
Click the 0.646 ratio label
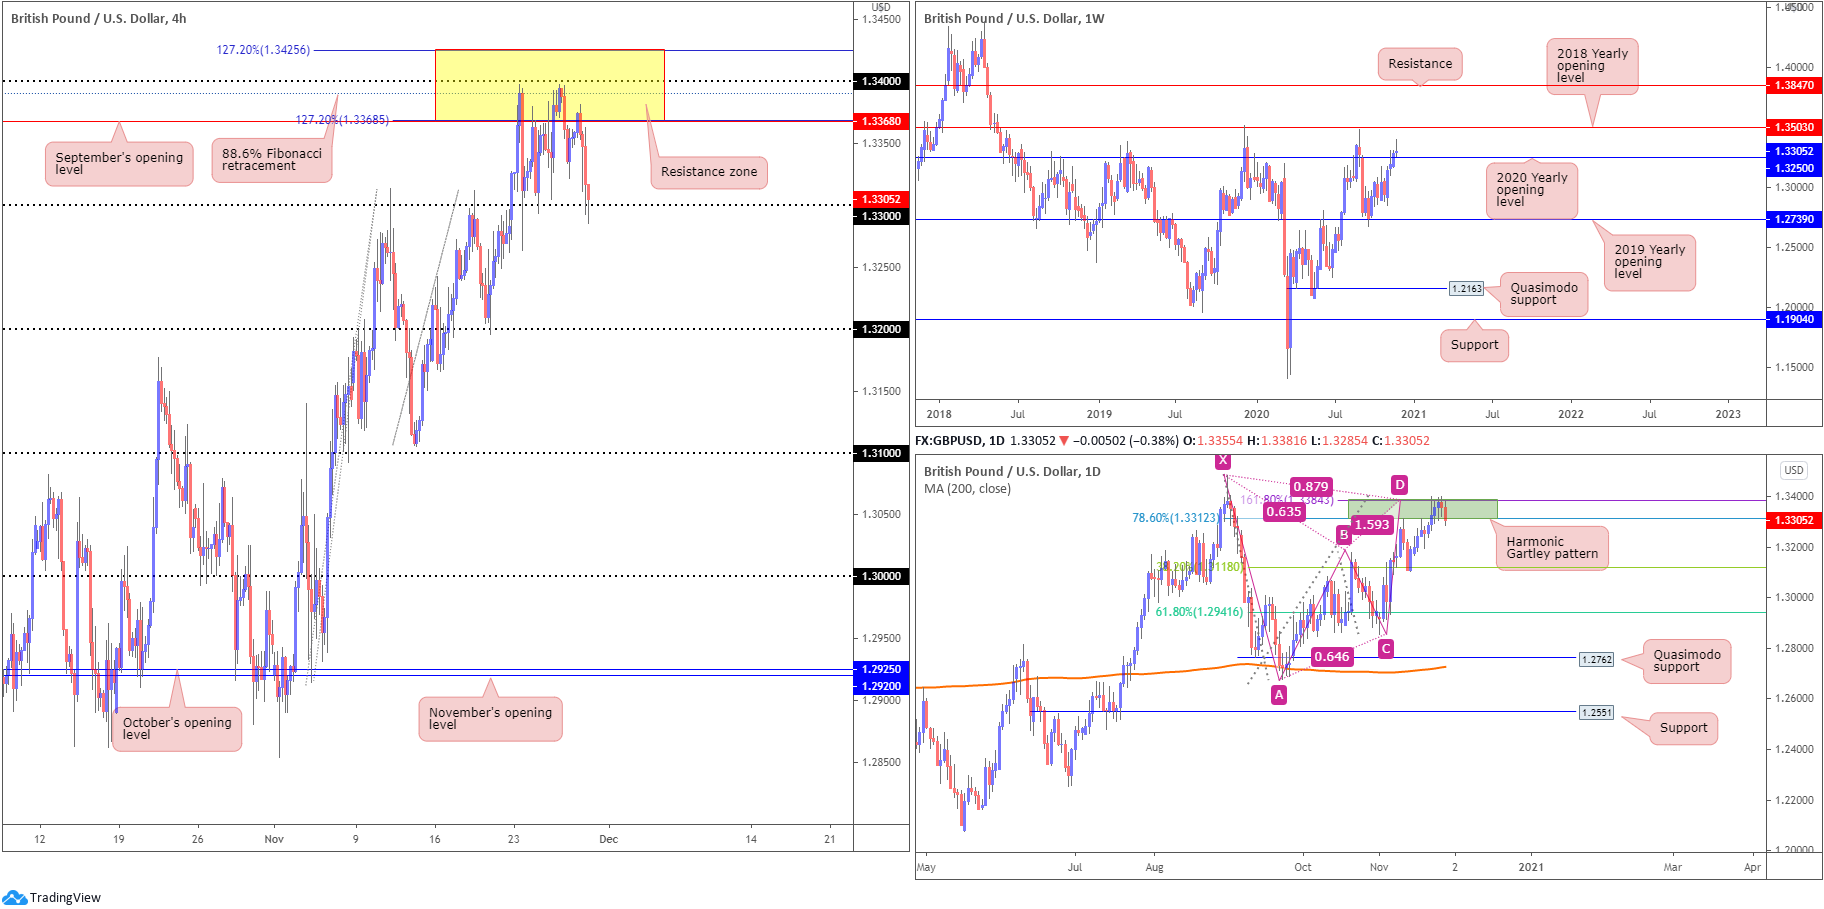click(1332, 657)
